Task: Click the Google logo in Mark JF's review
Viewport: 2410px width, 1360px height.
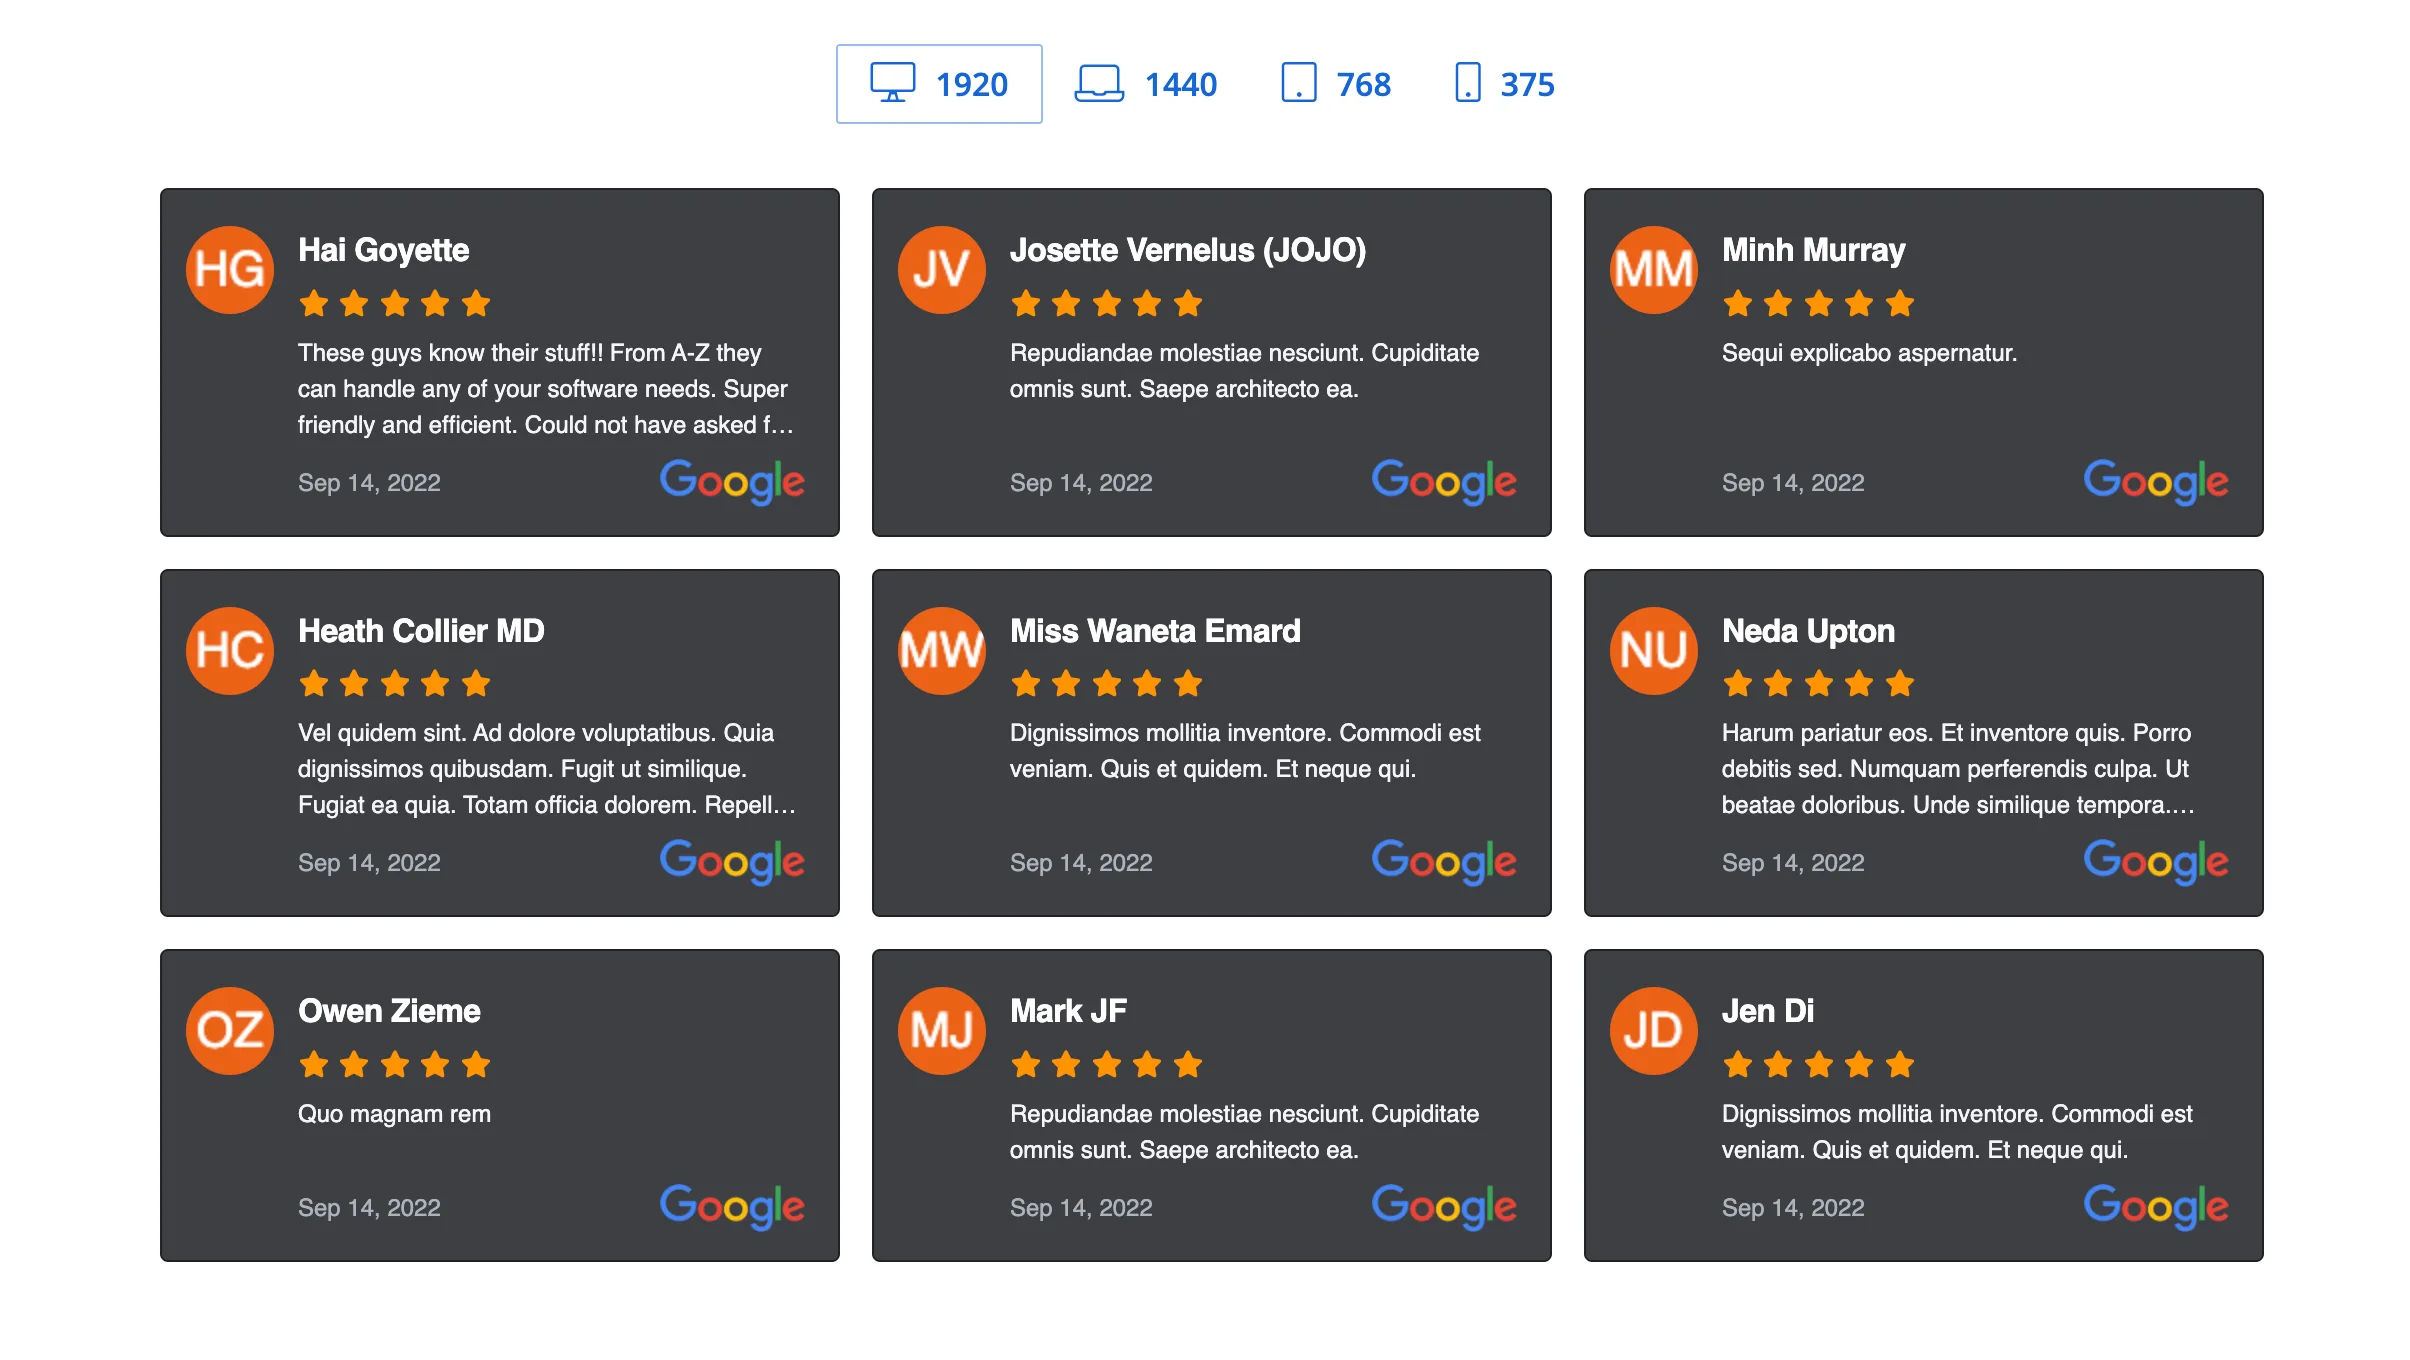Action: pos(1444,1207)
